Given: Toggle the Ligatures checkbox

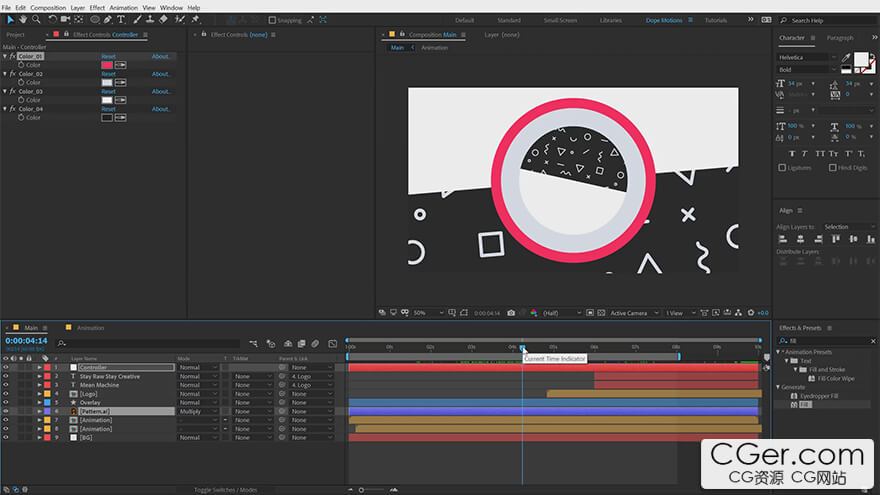Looking at the screenshot, I should pos(782,168).
